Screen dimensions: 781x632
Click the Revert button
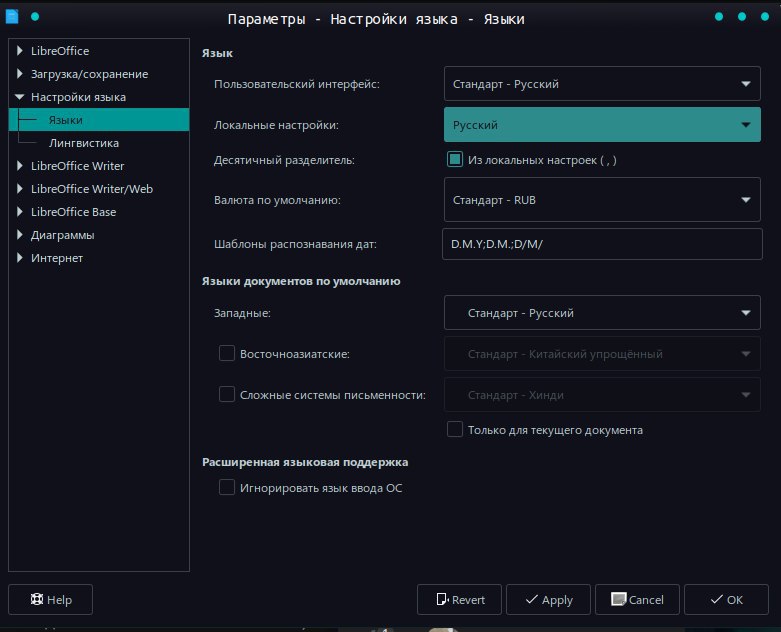(459, 600)
